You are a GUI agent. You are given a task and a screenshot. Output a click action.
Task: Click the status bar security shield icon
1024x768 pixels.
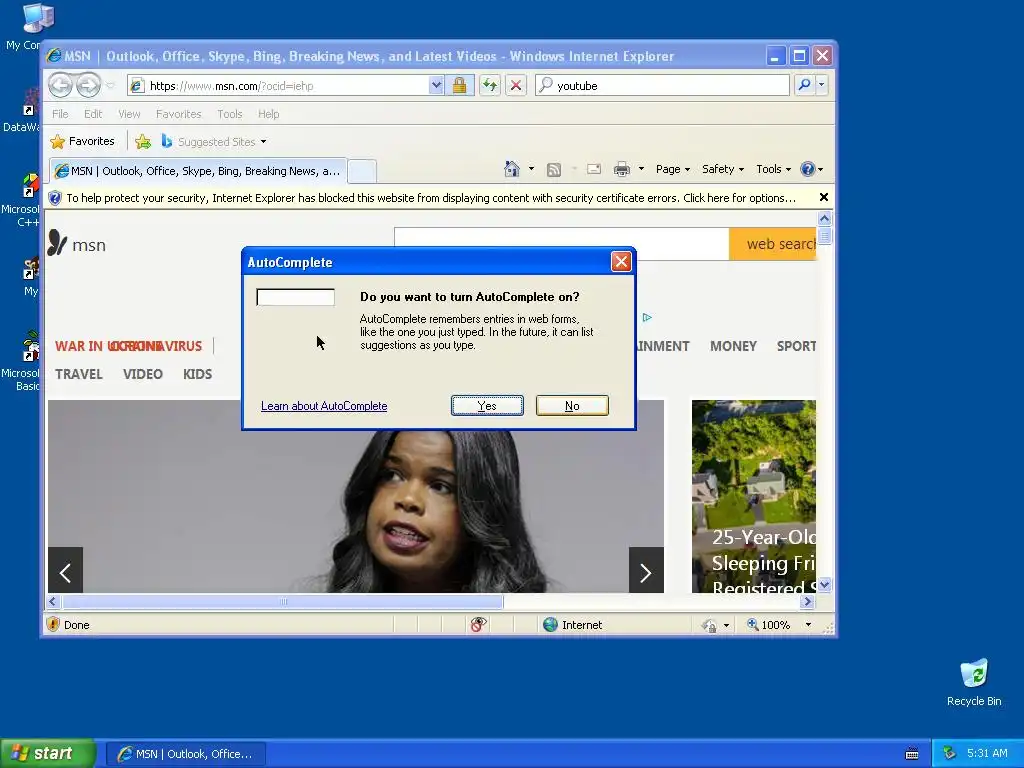click(x=54, y=624)
